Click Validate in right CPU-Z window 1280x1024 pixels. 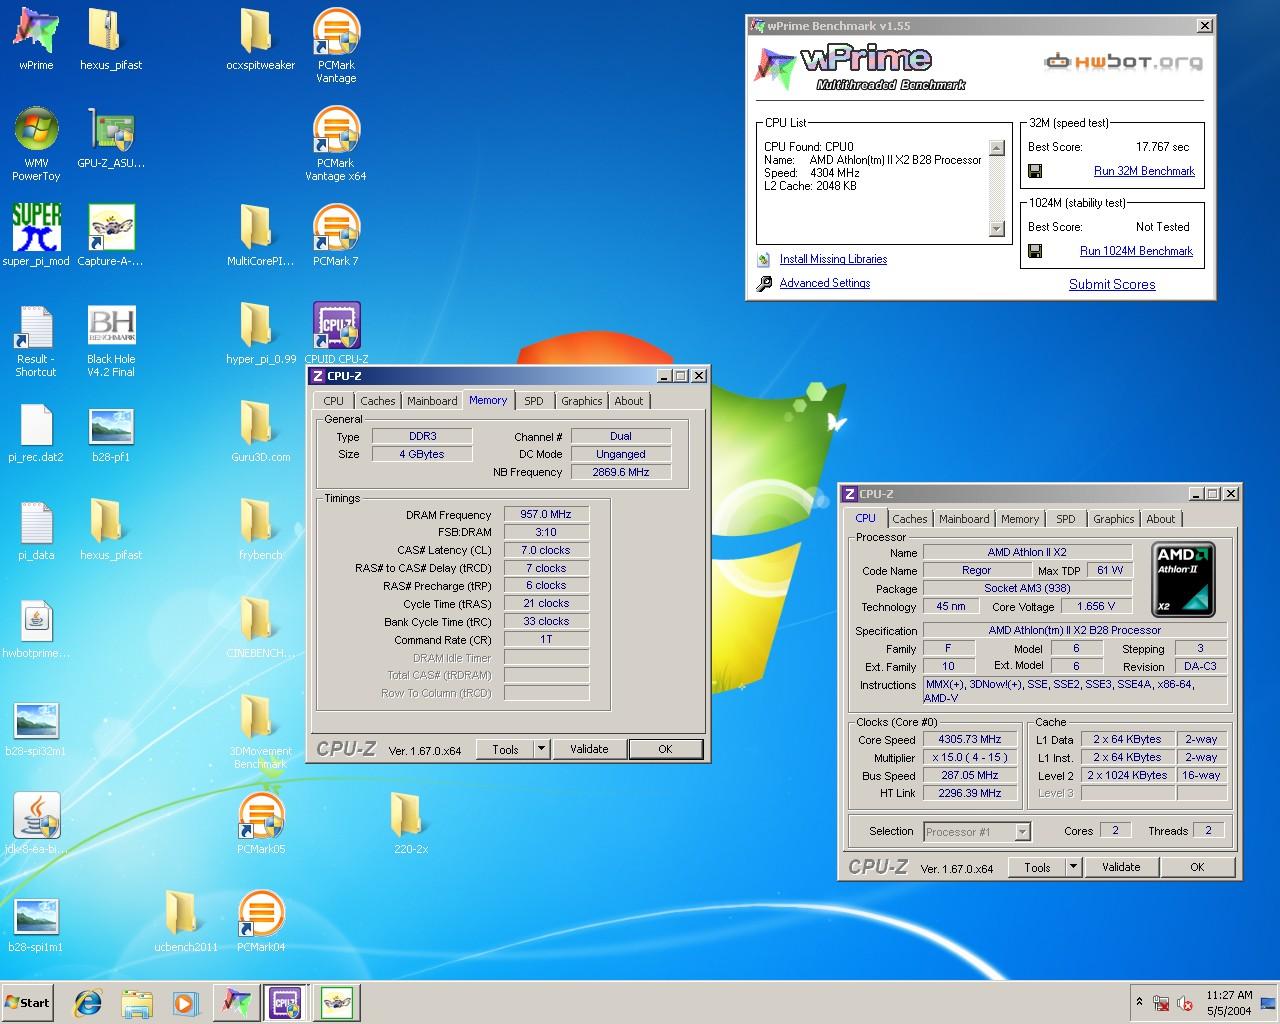pyautogui.click(x=1121, y=867)
